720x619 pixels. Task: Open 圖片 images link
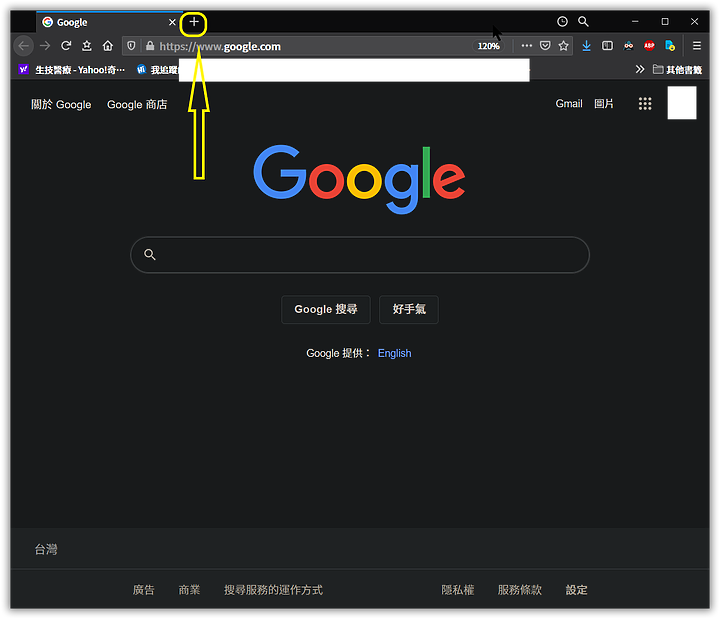tap(604, 104)
